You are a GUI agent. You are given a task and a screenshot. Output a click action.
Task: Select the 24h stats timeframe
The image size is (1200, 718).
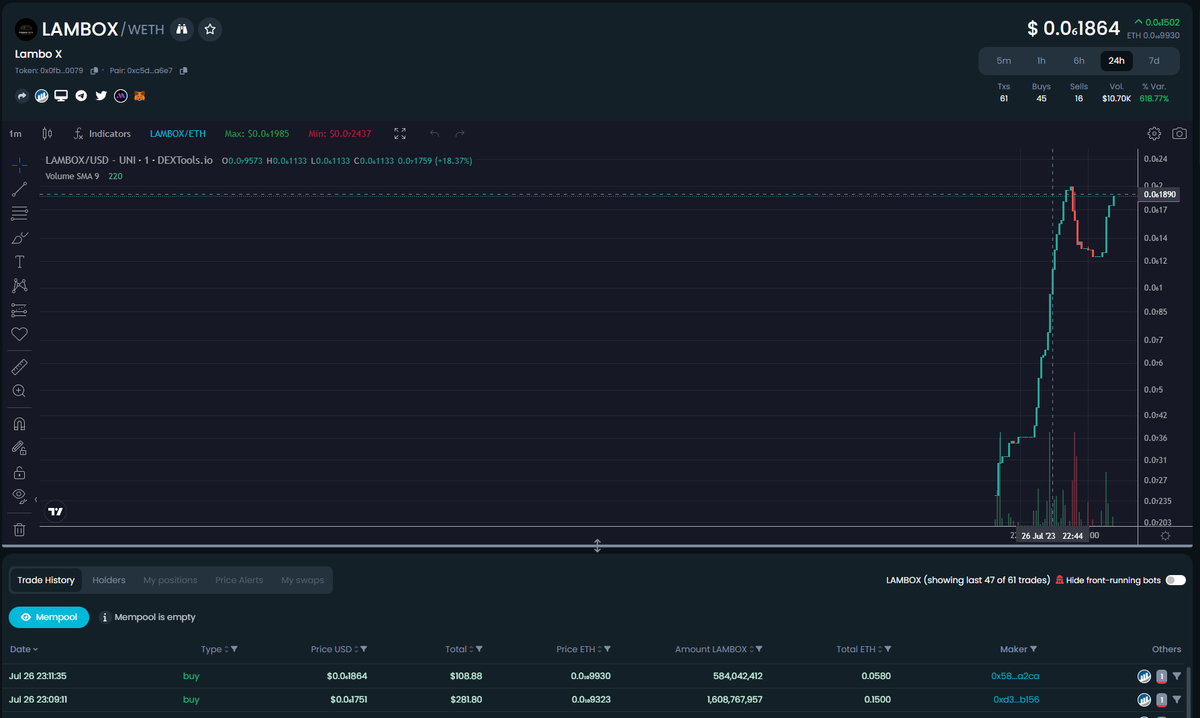[x=1116, y=60]
